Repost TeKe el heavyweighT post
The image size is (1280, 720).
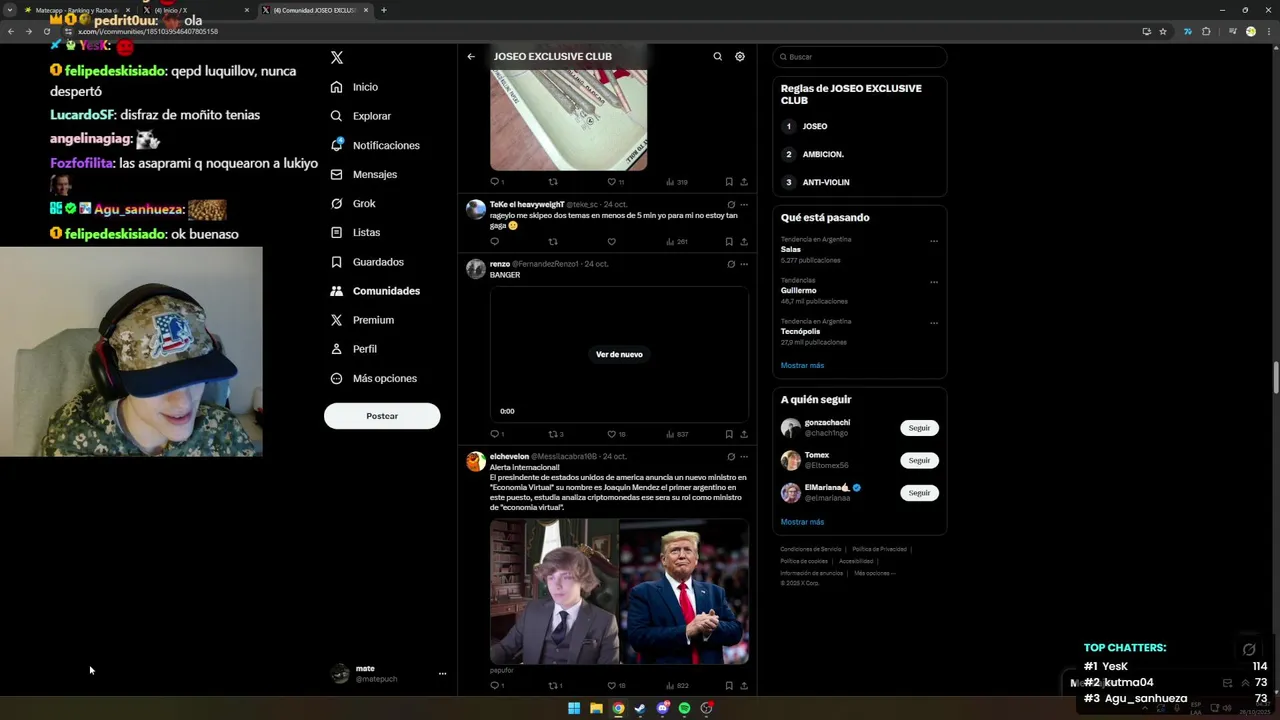(x=553, y=241)
